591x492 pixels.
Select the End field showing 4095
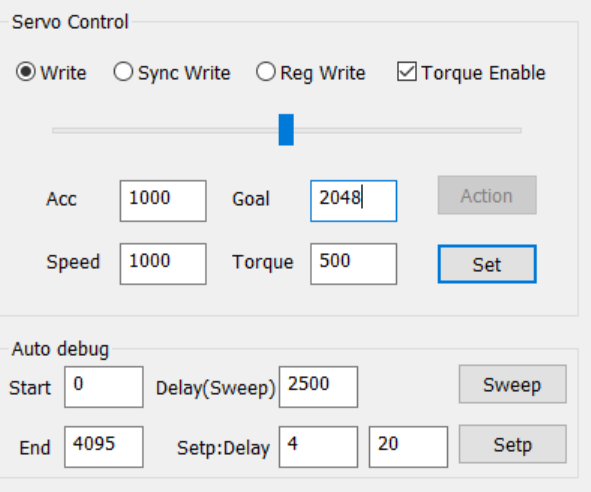click(104, 447)
